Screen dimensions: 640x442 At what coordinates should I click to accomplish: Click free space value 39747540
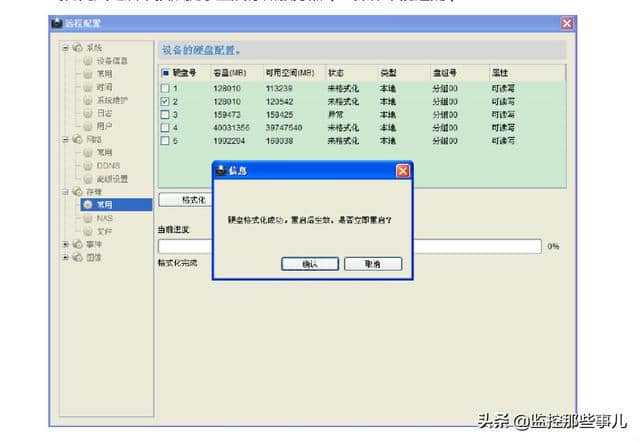pyautogui.click(x=284, y=128)
